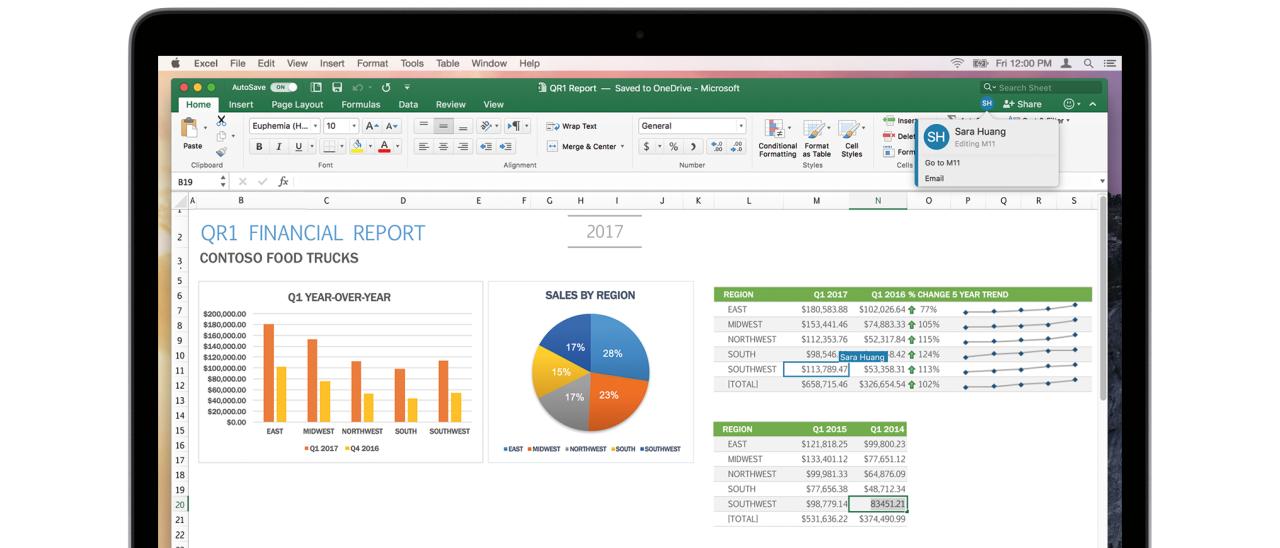
Task: Select Go to M11 in popup
Action: pos(943,163)
